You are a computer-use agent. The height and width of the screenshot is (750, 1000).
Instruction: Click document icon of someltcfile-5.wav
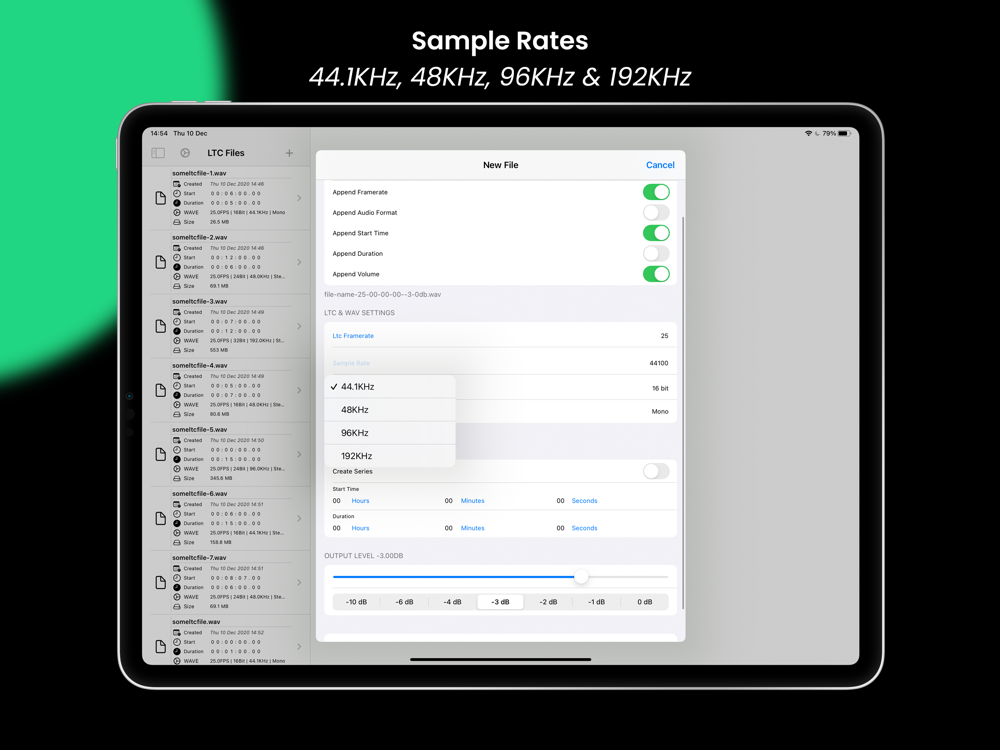[161, 455]
